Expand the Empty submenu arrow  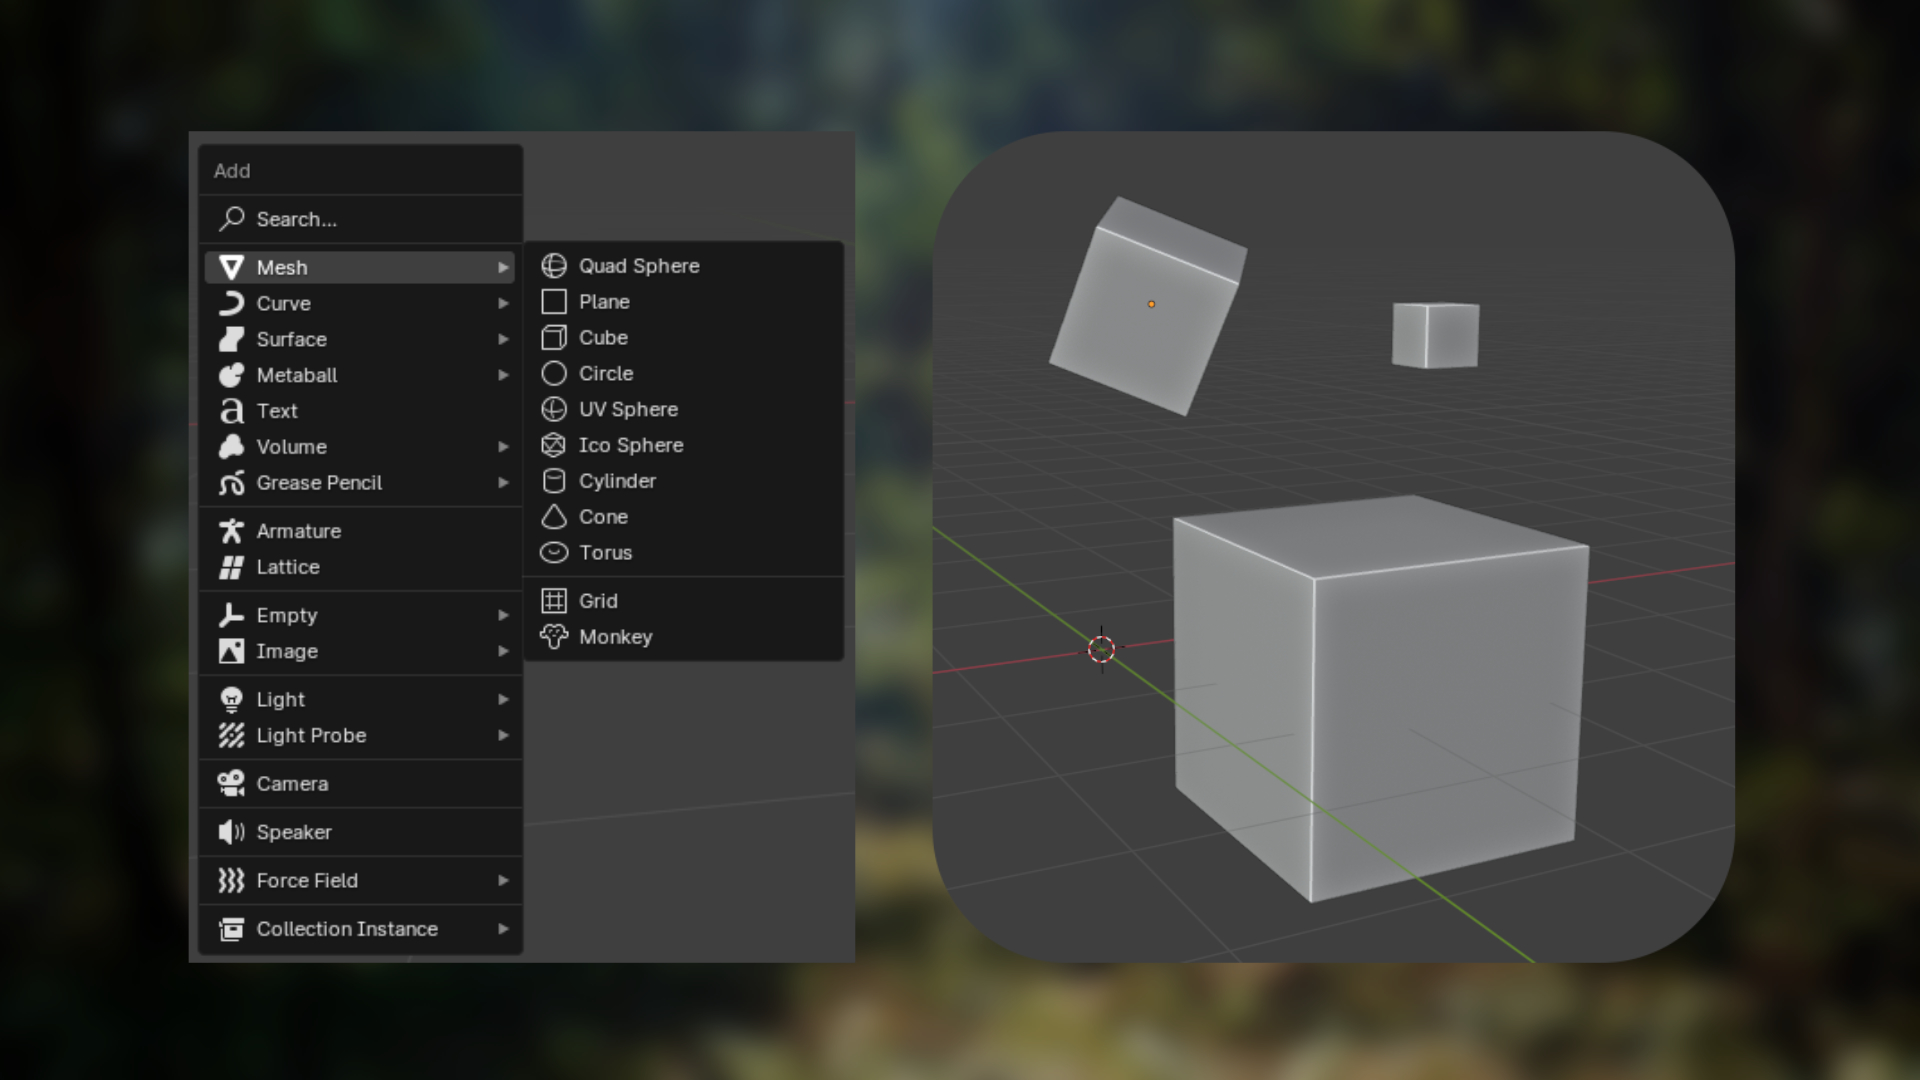(x=503, y=615)
